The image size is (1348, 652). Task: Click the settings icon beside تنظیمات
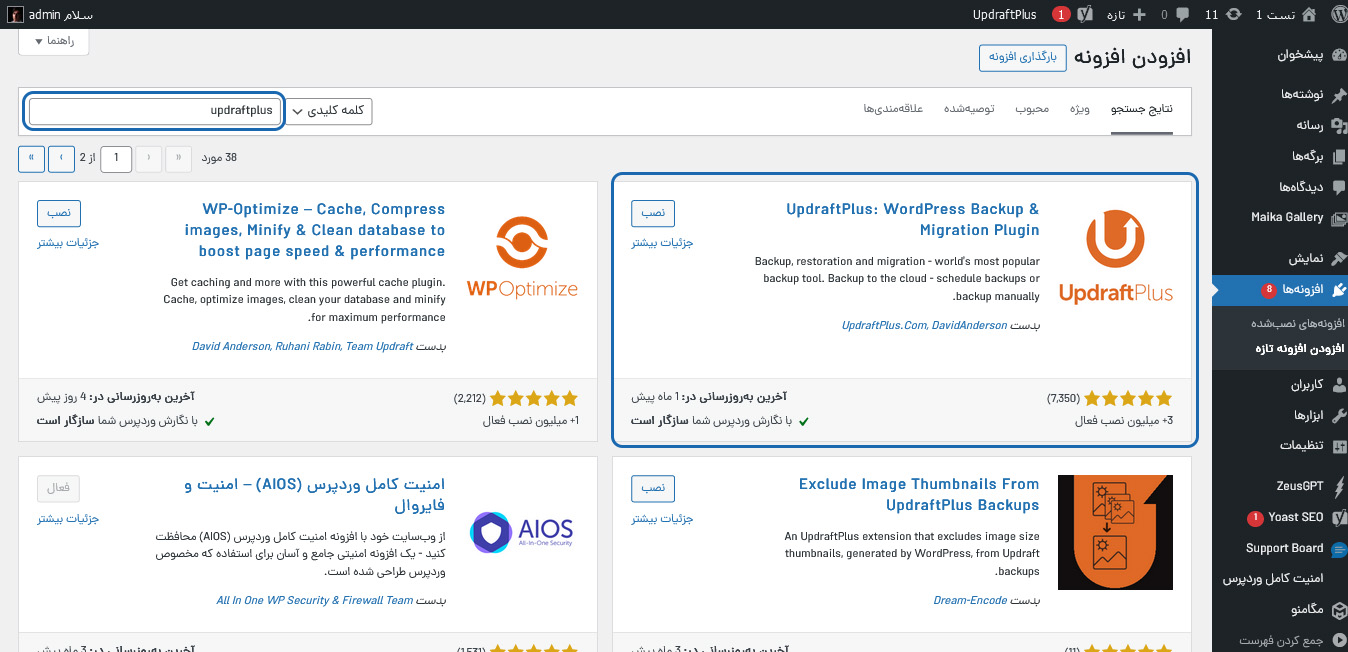click(1338, 446)
